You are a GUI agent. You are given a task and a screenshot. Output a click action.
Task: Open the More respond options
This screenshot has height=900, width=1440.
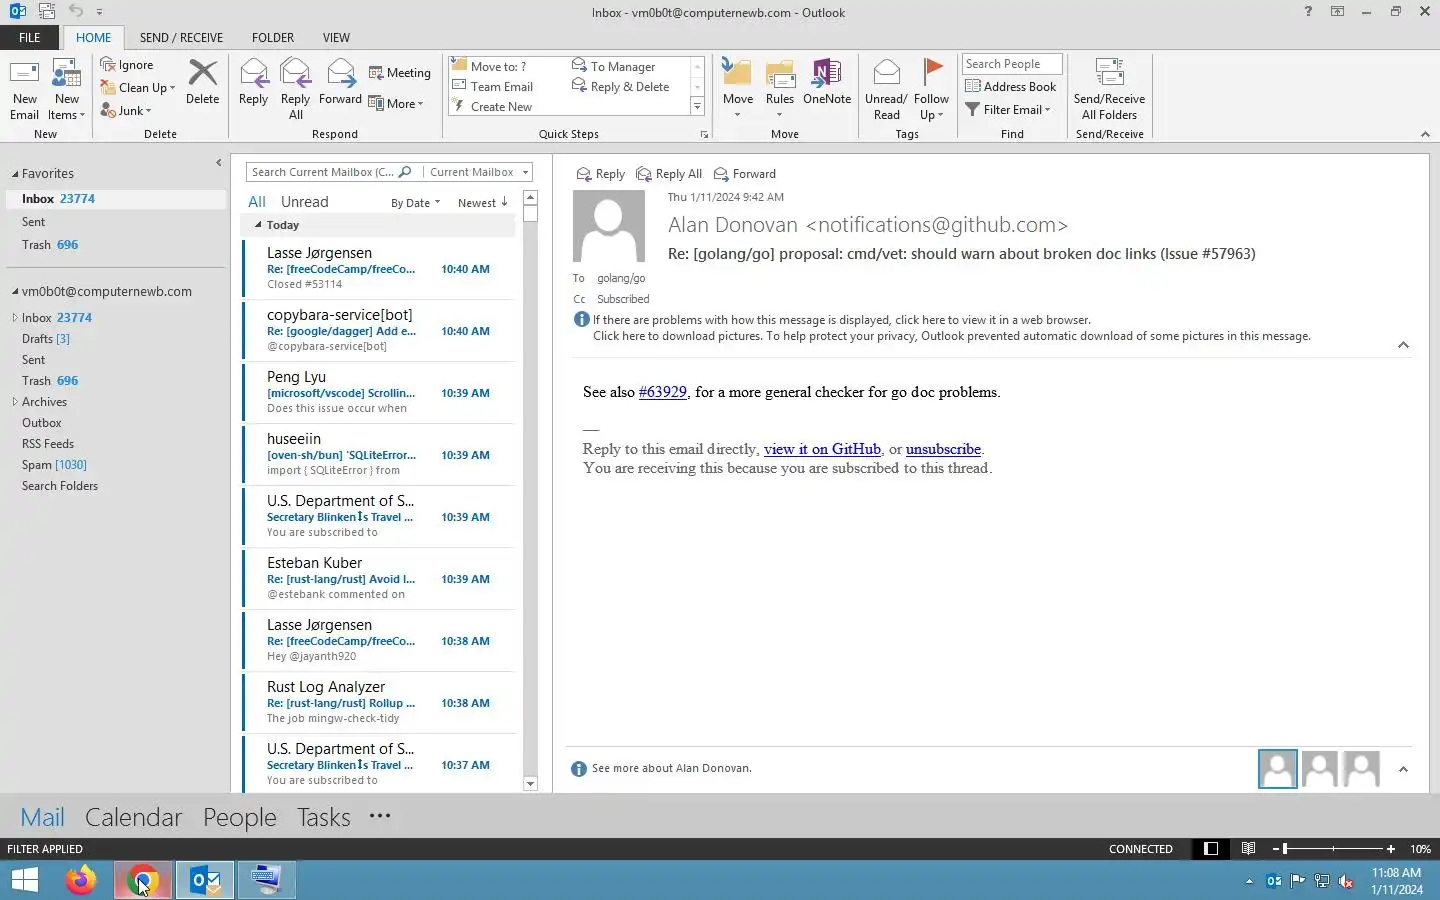coord(396,103)
